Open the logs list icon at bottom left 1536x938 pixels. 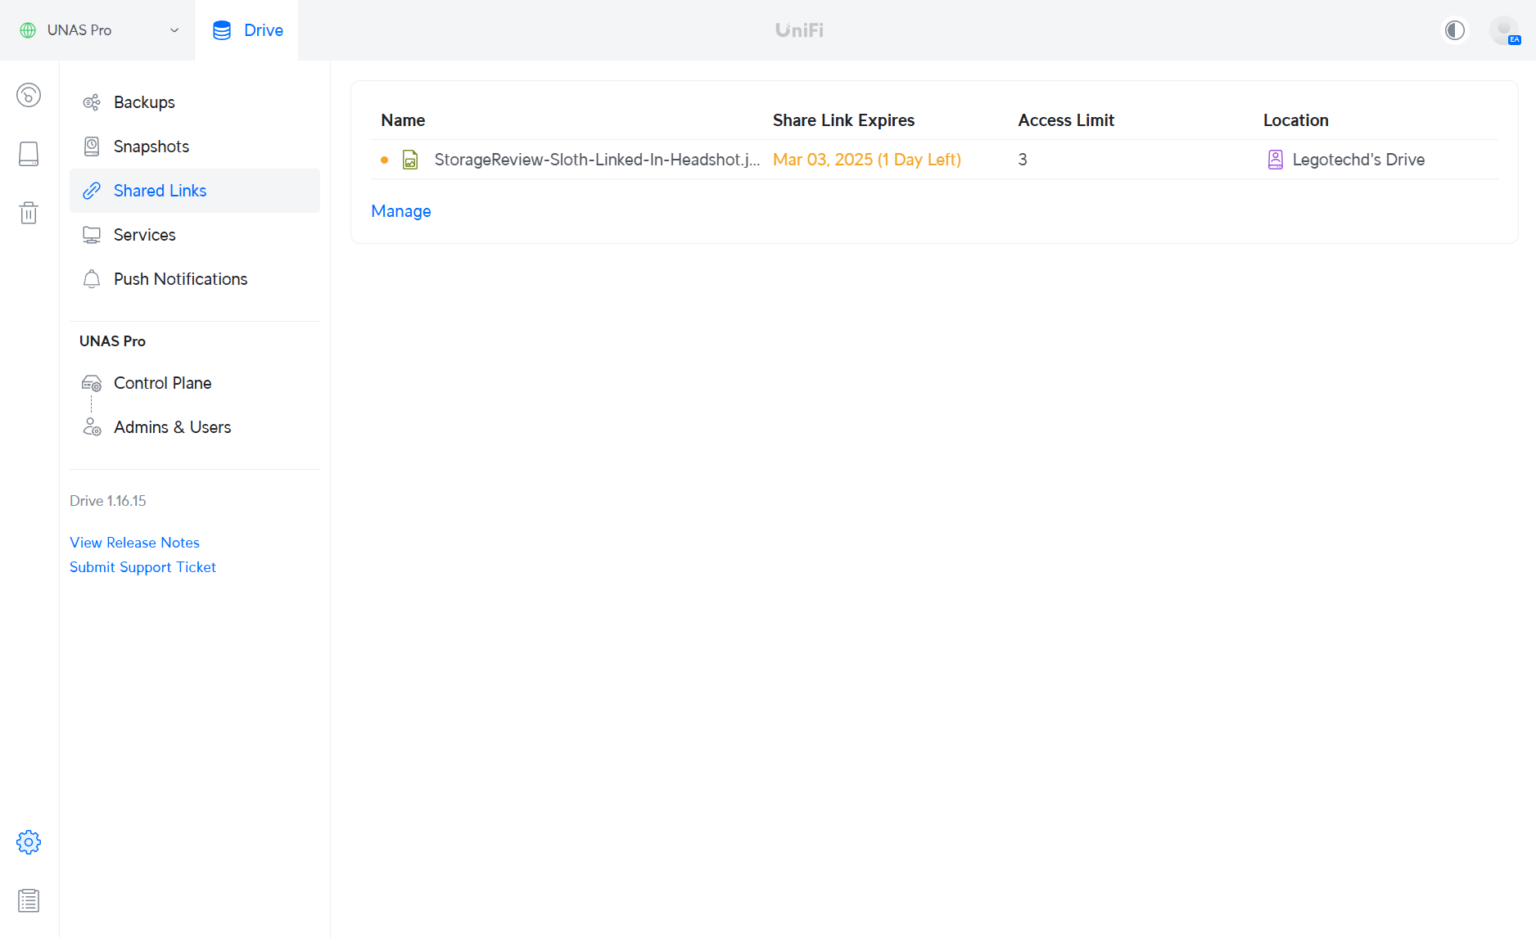coord(29,901)
